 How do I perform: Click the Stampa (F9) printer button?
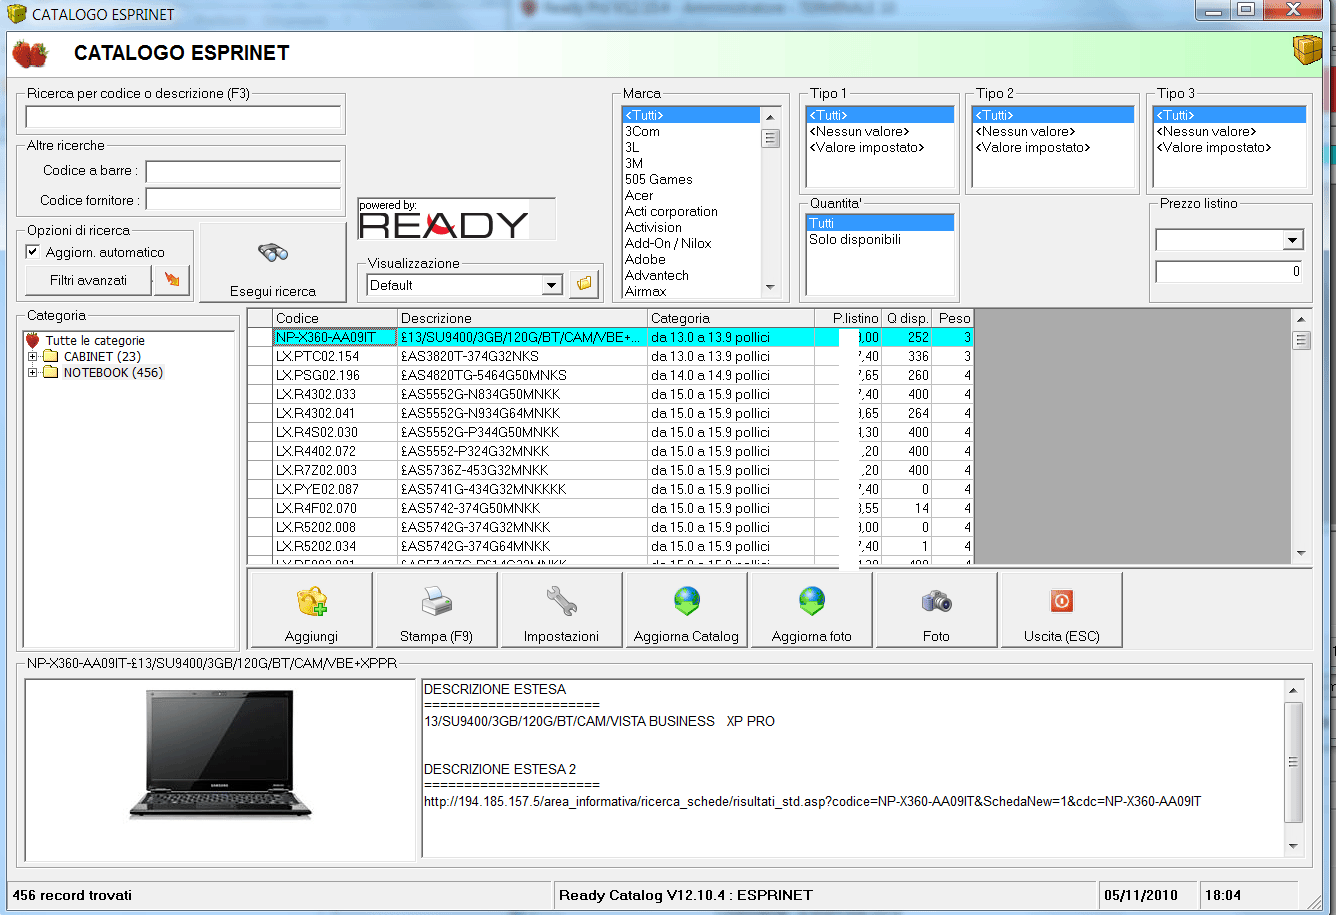pyautogui.click(x=436, y=610)
